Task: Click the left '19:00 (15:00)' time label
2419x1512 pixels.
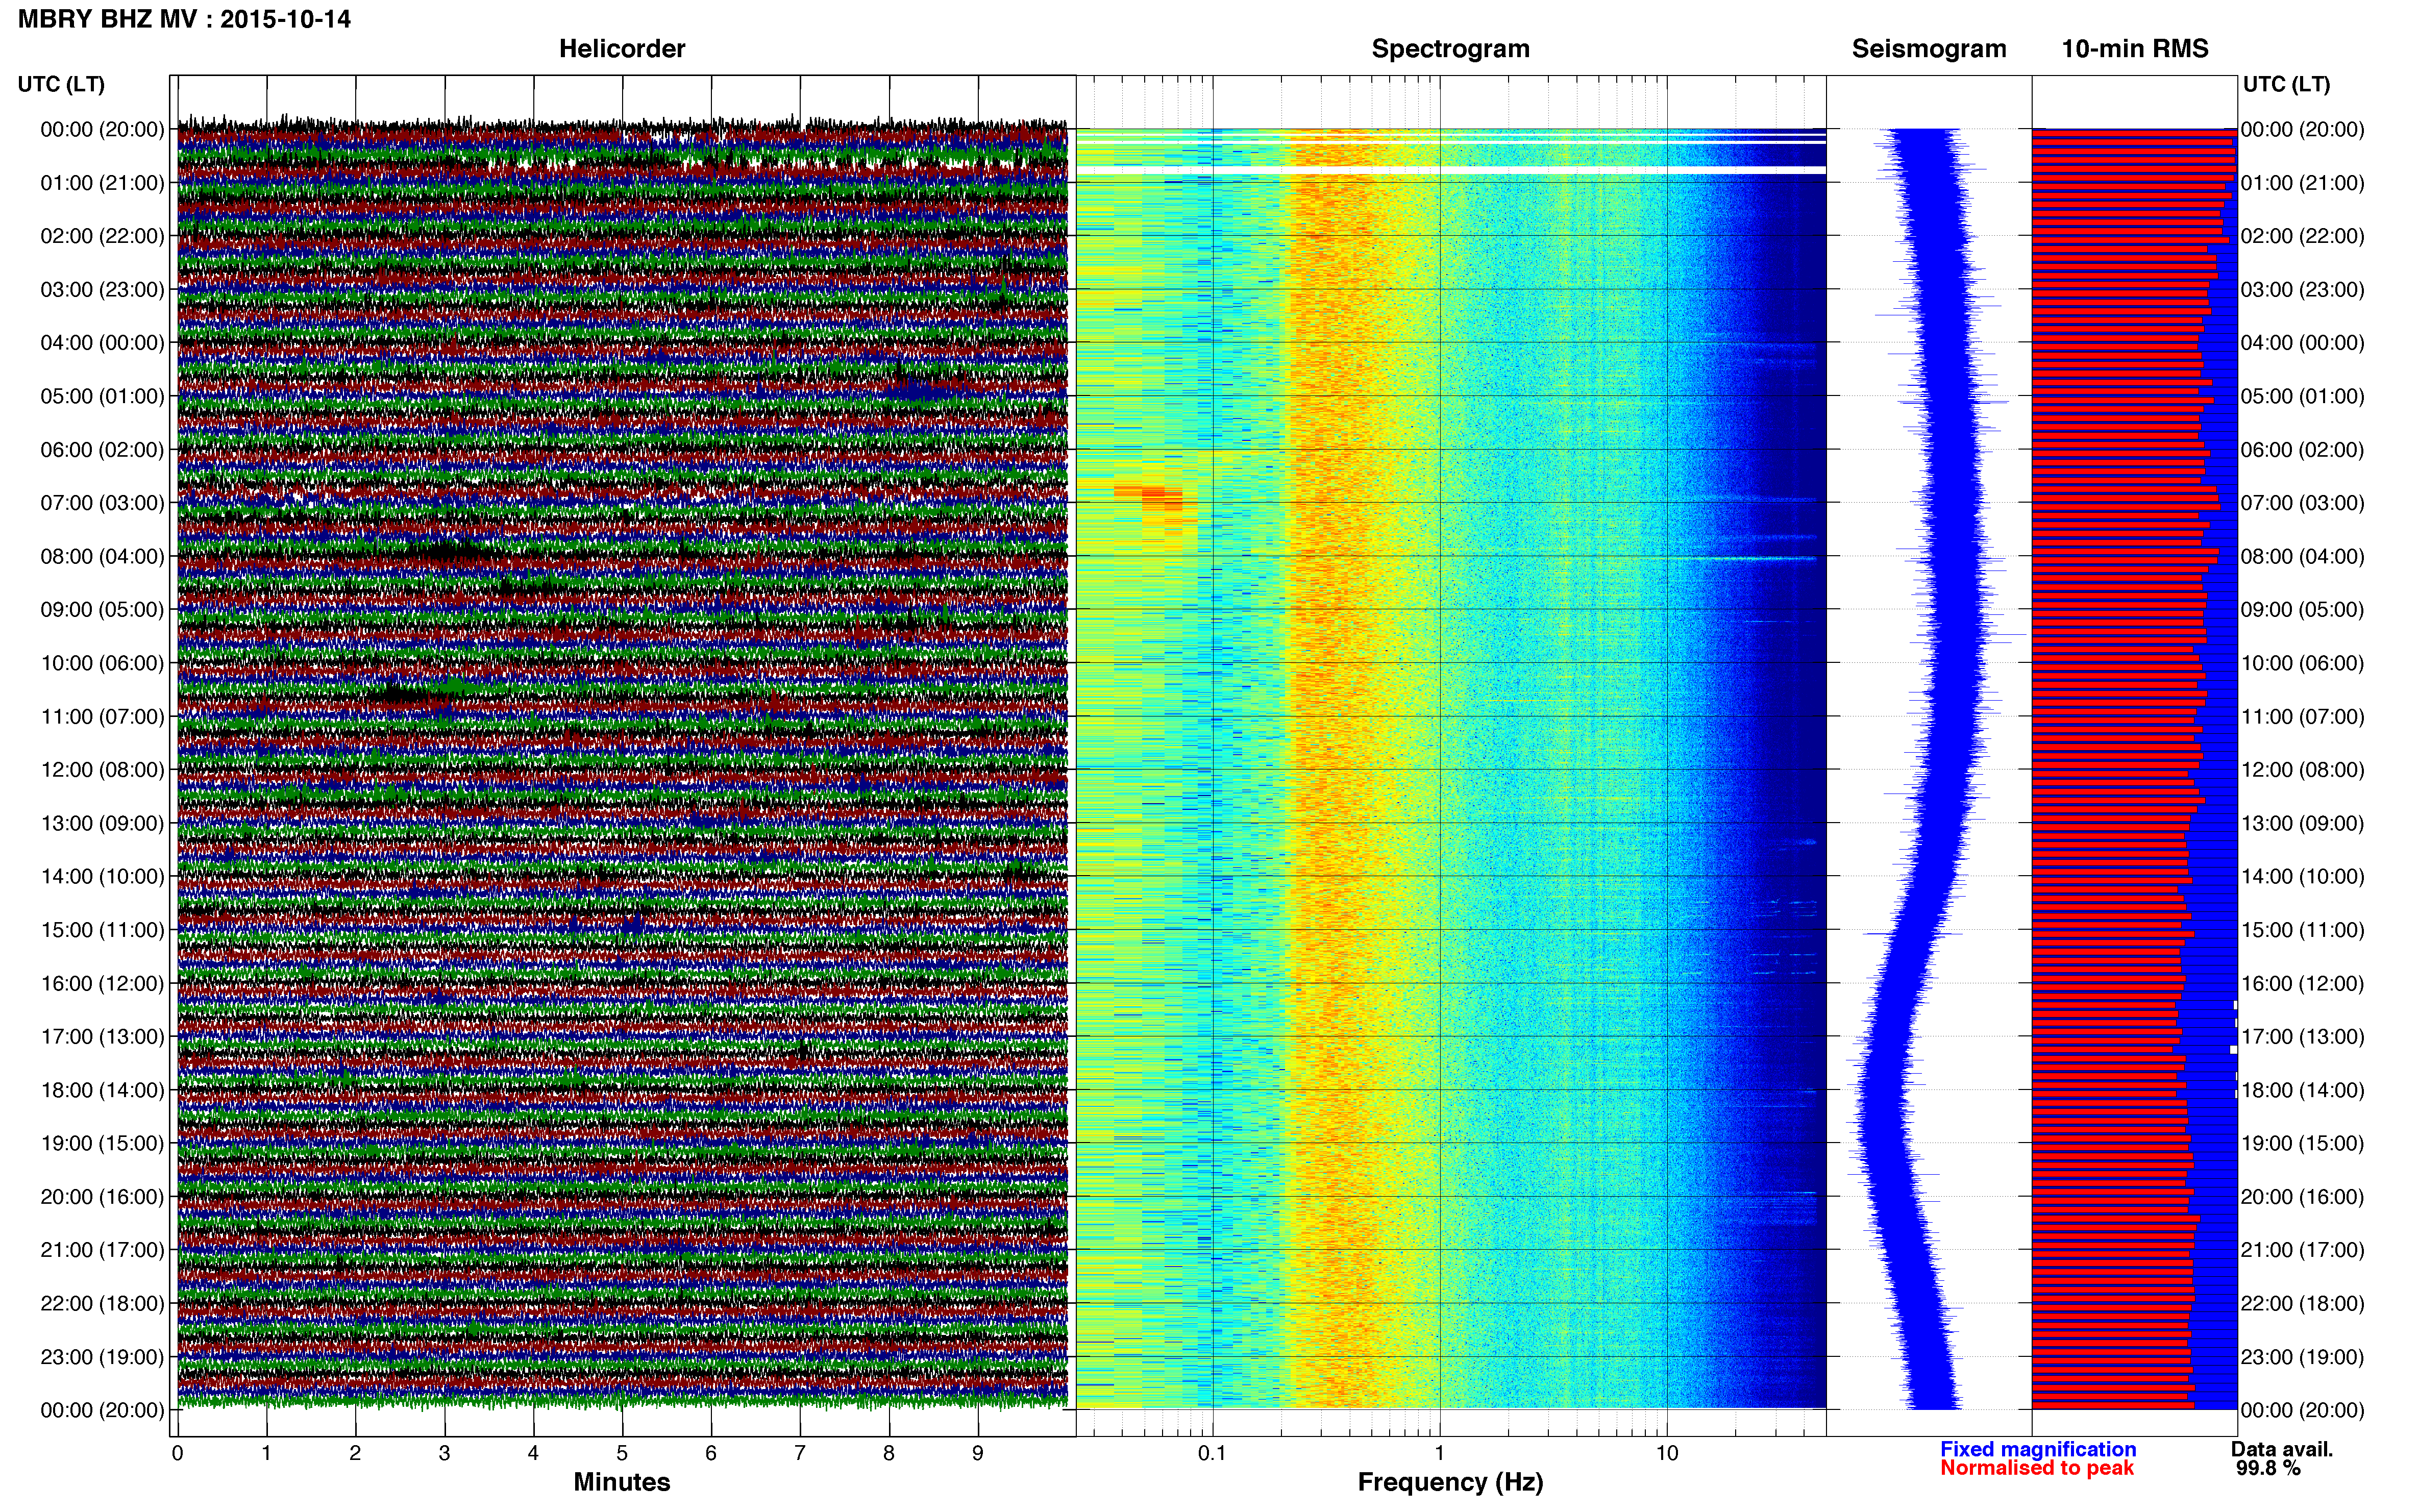Action: tap(102, 1143)
